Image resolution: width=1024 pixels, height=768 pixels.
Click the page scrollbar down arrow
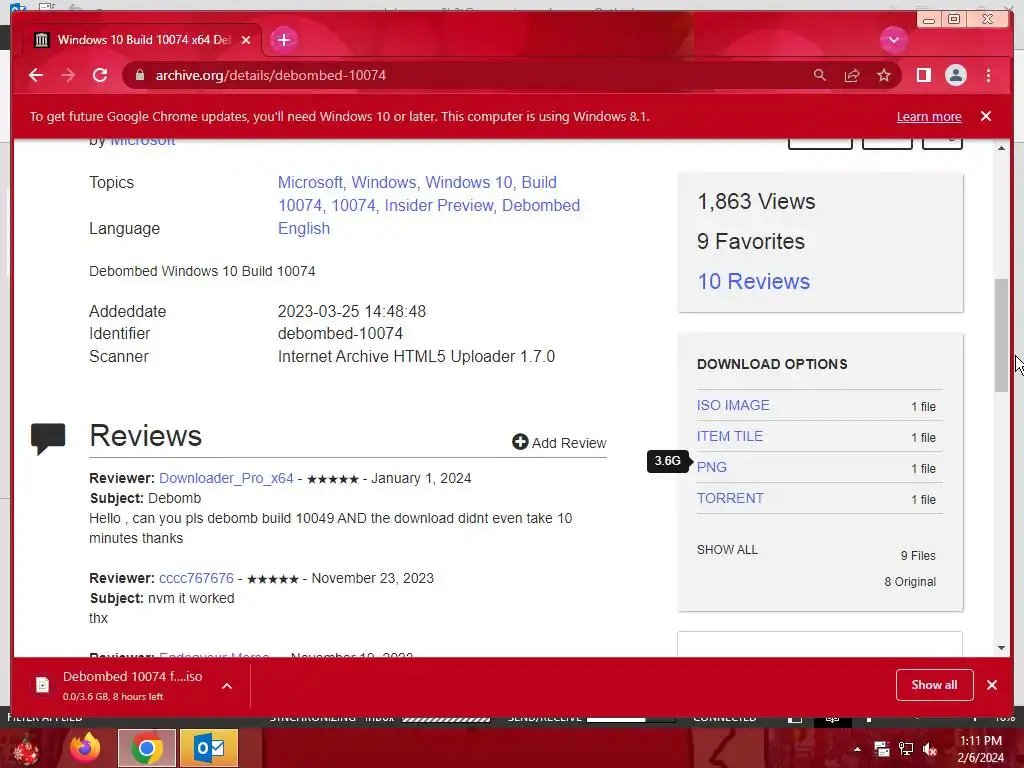pos(1001,647)
